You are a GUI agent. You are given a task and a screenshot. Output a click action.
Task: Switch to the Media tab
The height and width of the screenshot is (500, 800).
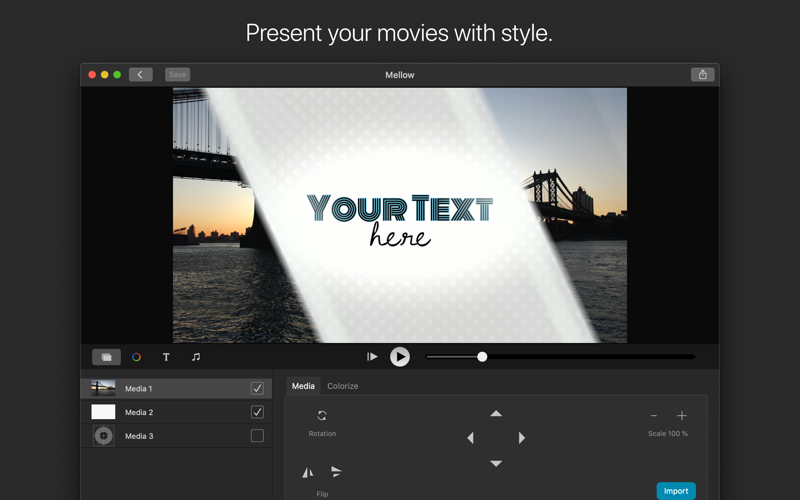coord(303,386)
